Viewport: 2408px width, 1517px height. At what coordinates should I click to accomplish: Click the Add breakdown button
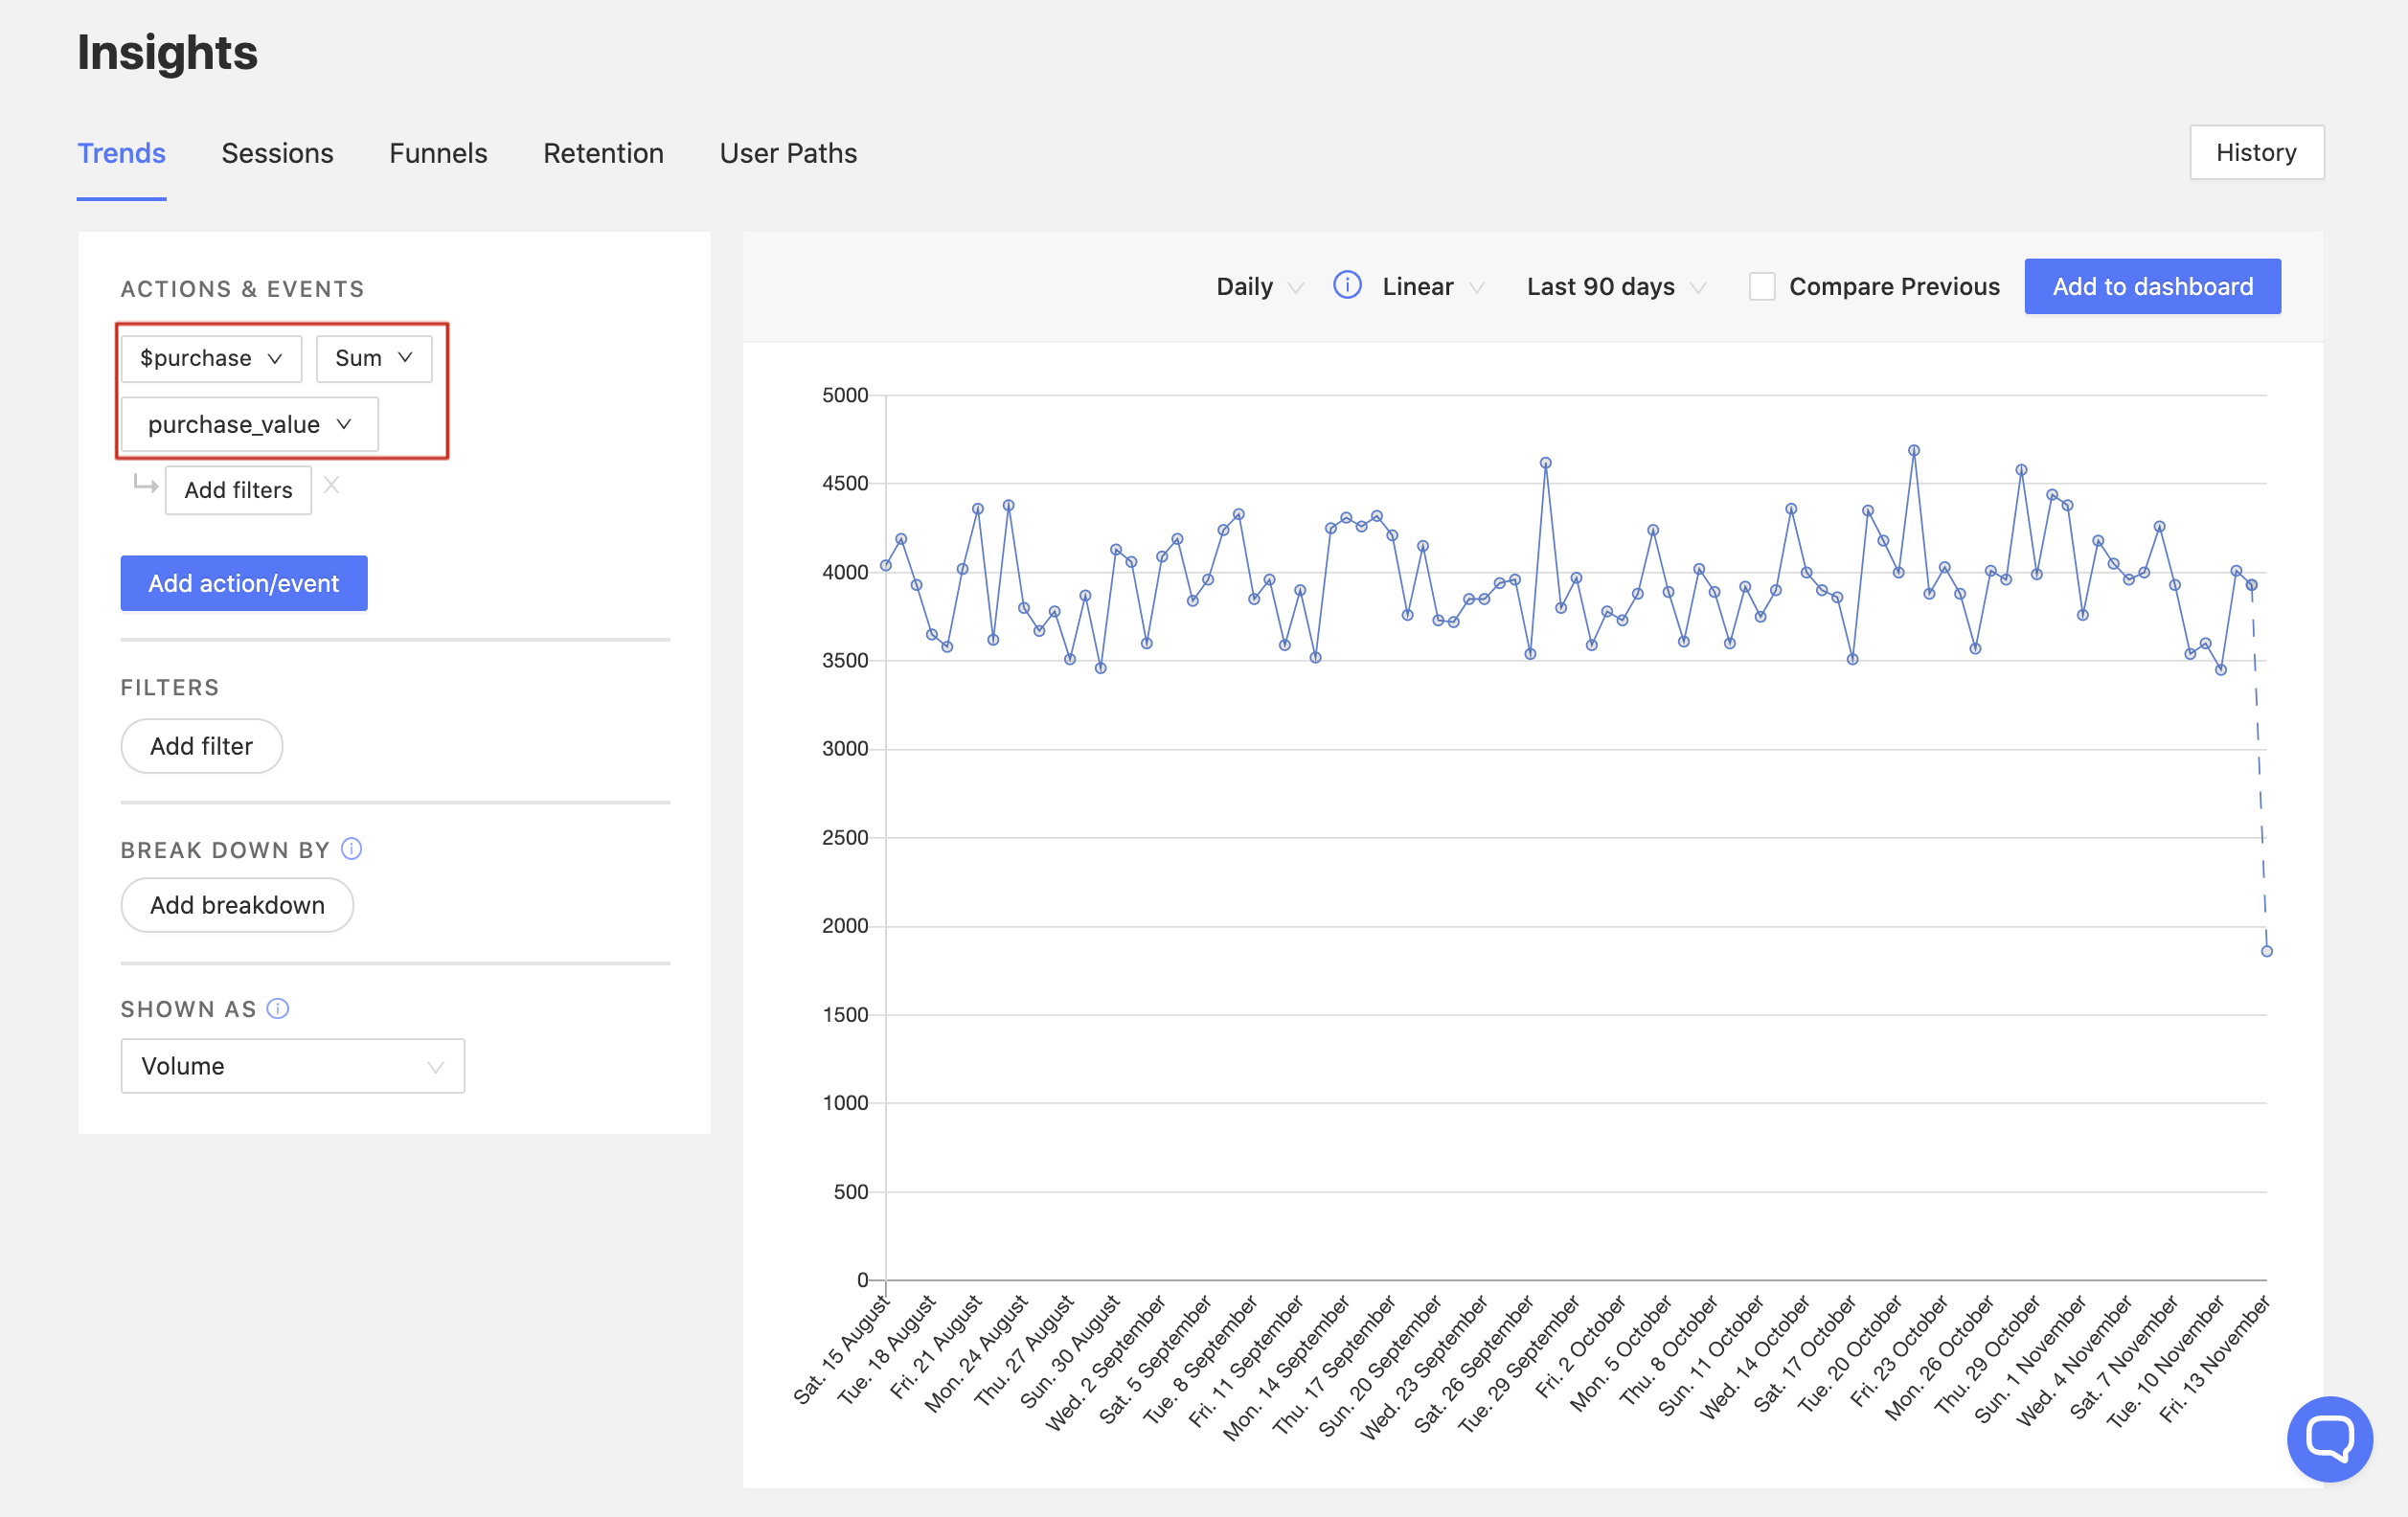pos(237,905)
